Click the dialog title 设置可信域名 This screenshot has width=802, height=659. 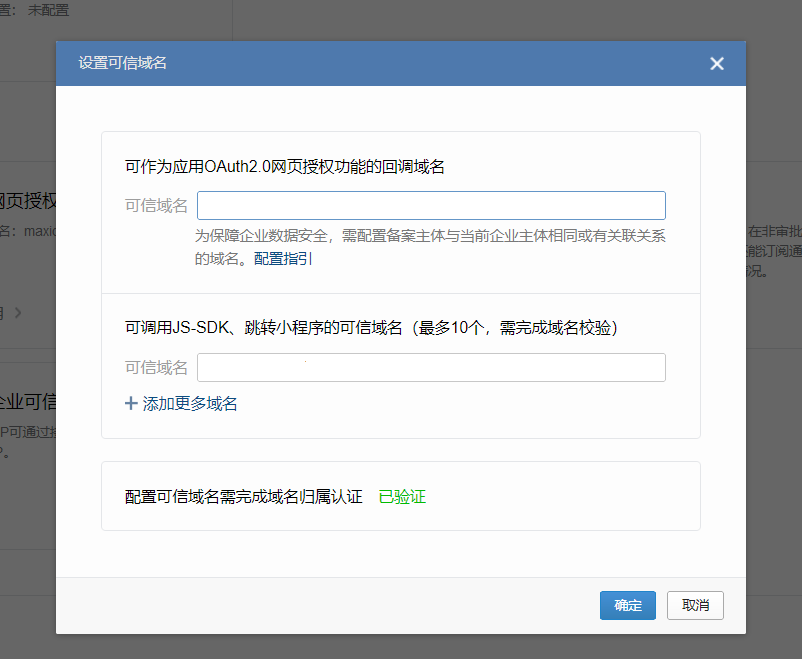coord(122,63)
